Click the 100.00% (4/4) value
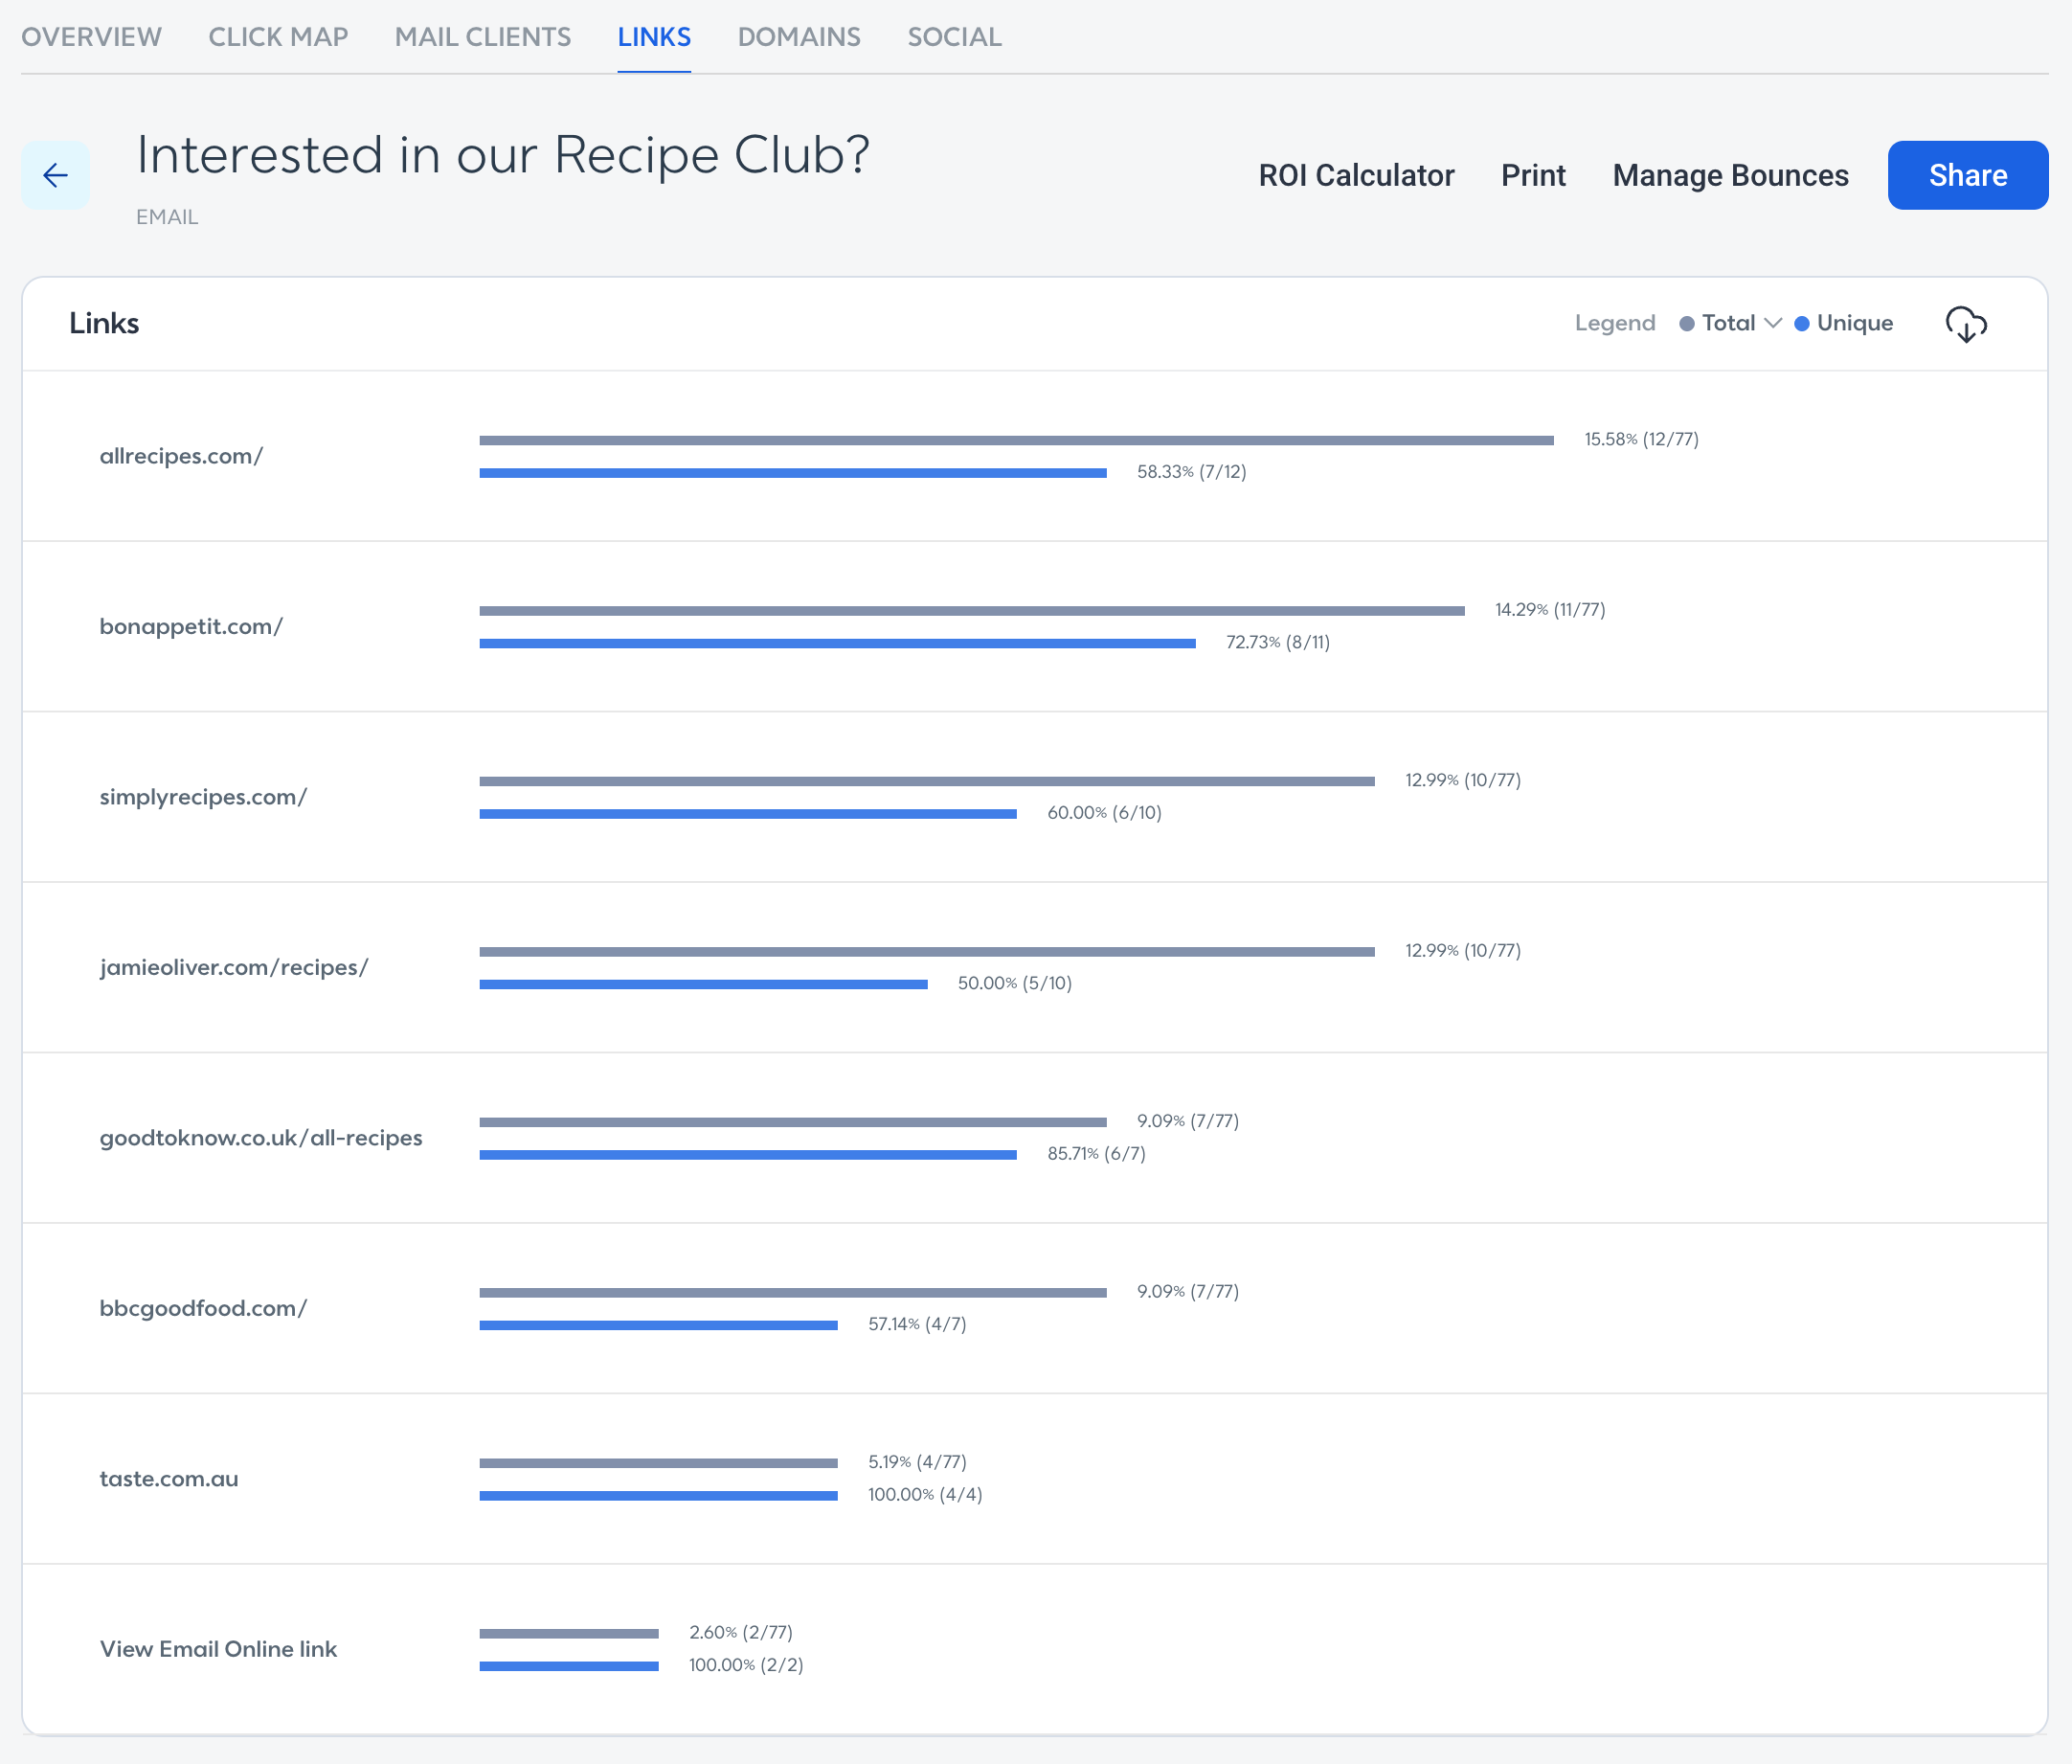This screenshot has width=2072, height=1764. [925, 1495]
